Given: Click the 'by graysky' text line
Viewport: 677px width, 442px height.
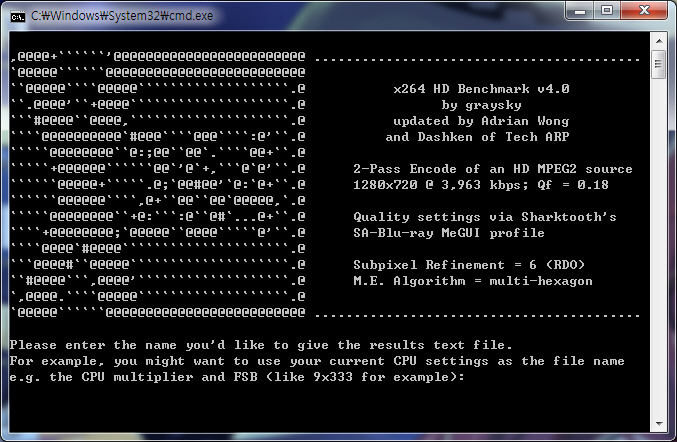Looking at the screenshot, I should pyautogui.click(x=481, y=105).
